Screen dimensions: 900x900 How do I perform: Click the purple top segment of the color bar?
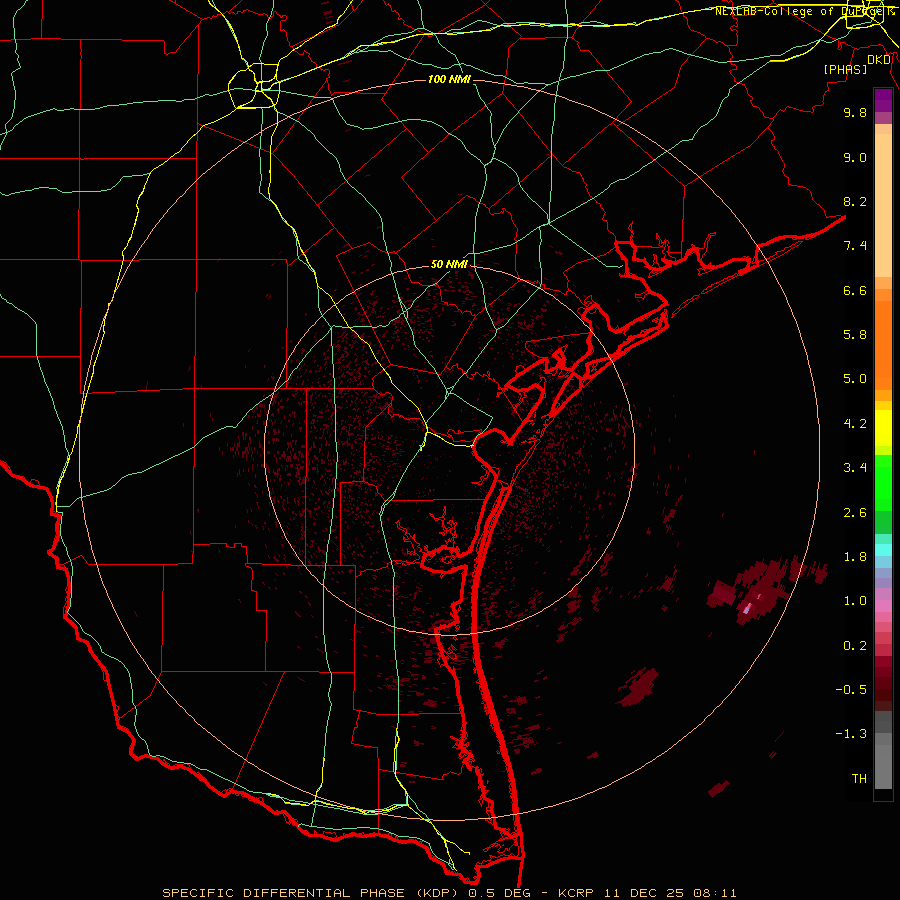[883, 101]
